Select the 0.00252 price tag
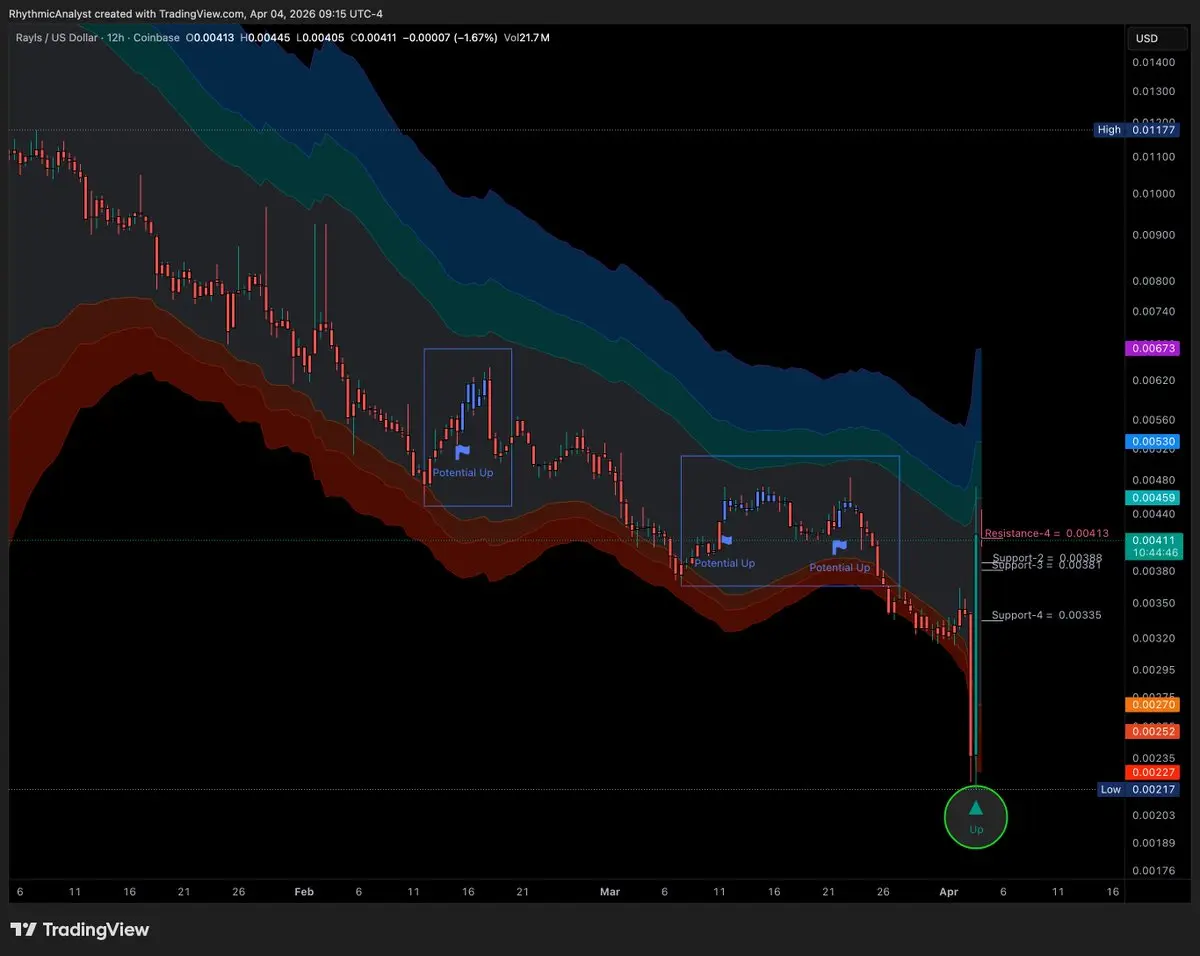This screenshot has width=1200, height=956. (x=1152, y=732)
